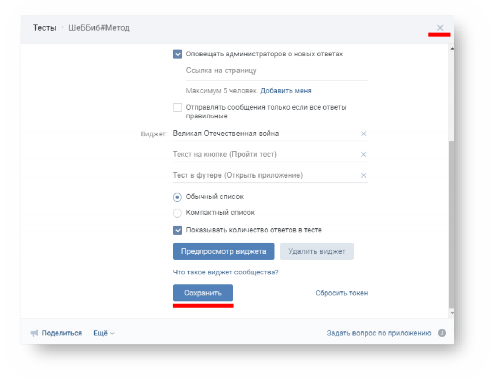Image resolution: width=493 pixels, height=384 pixels.
Task: Click the scrollbar down arrow
Action: tap(452, 313)
